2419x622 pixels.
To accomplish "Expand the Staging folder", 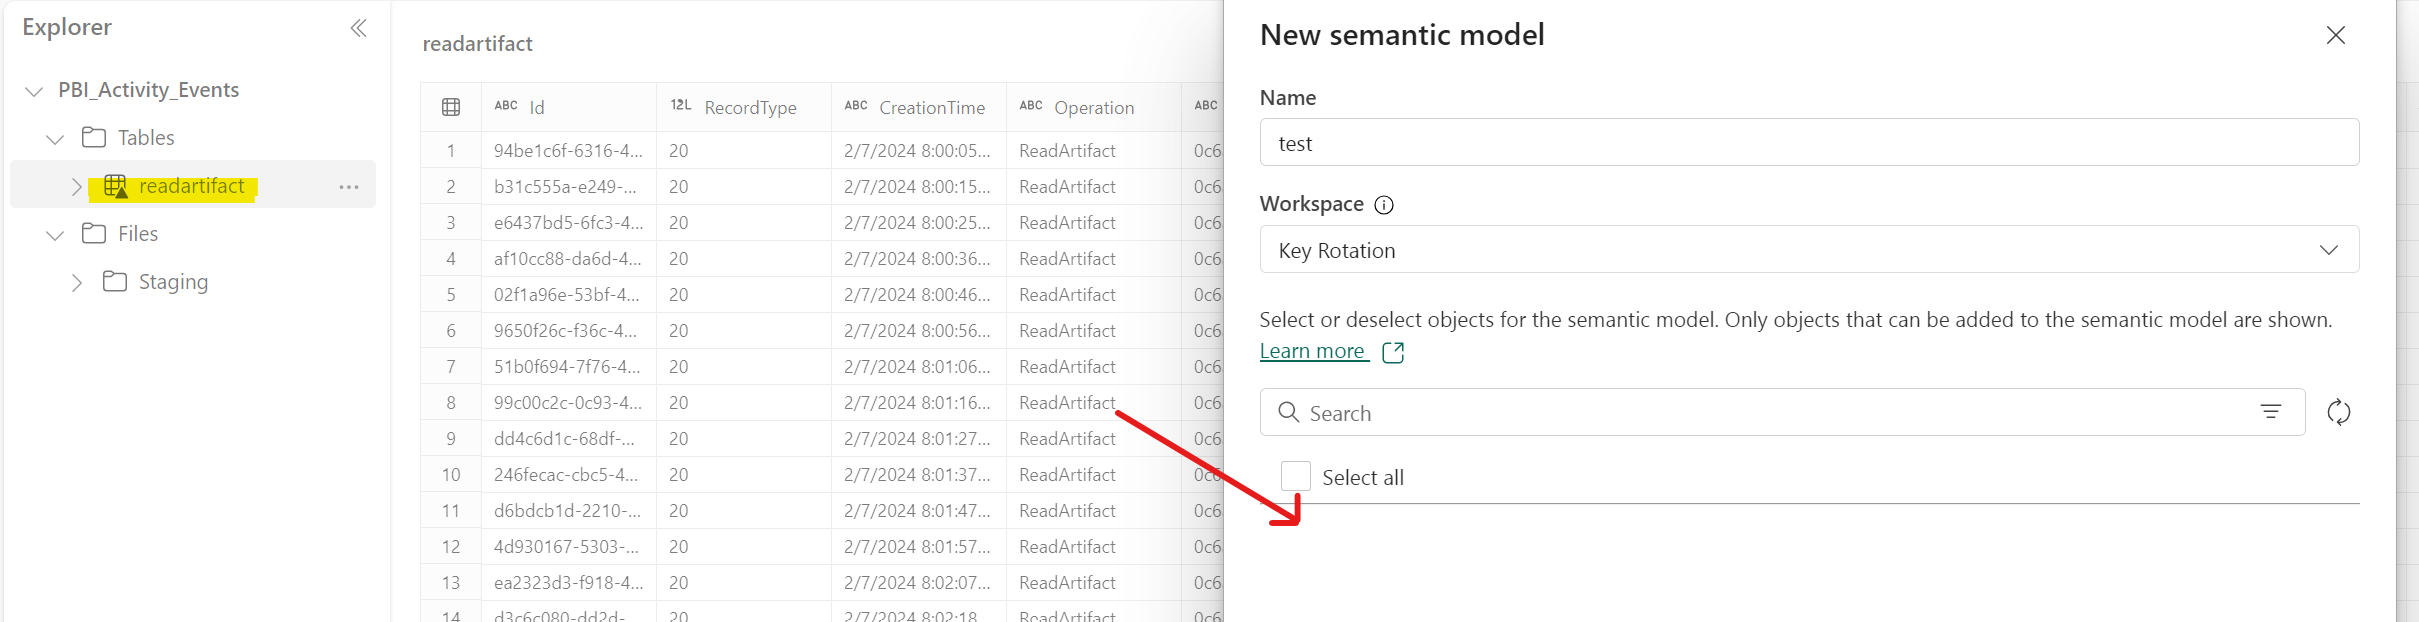I will (76, 283).
